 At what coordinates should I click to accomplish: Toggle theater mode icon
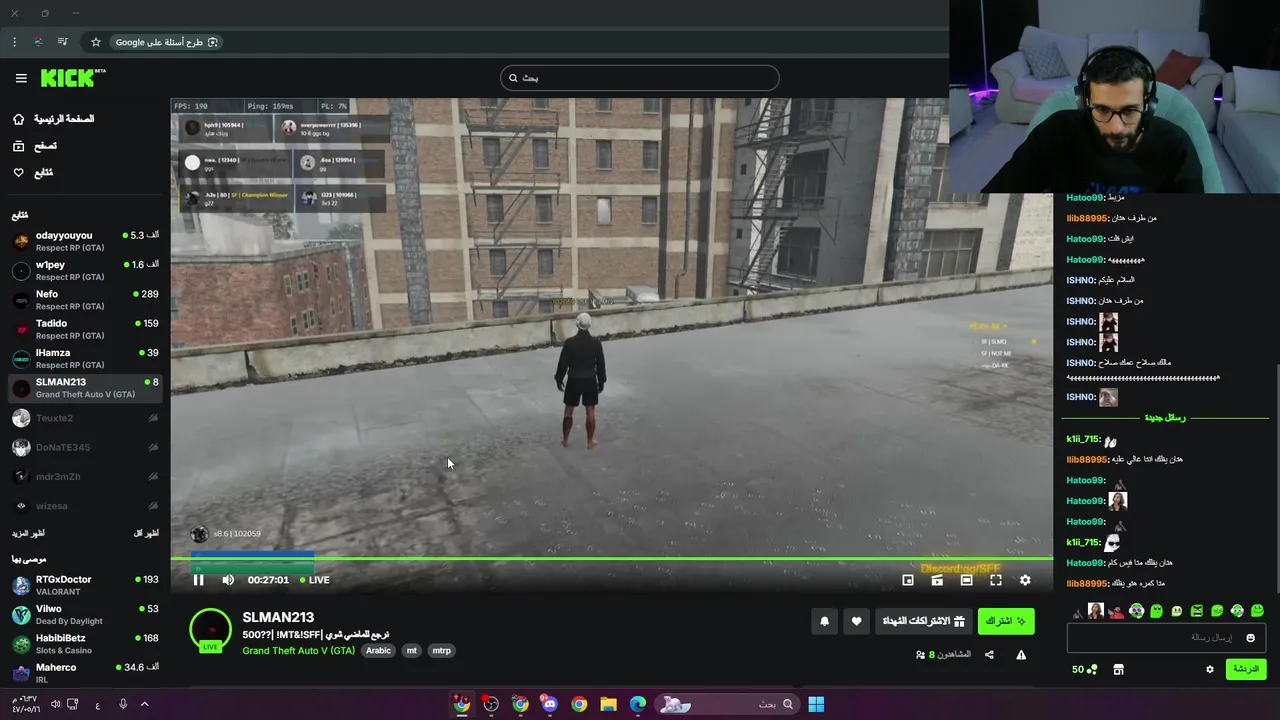pos(966,580)
